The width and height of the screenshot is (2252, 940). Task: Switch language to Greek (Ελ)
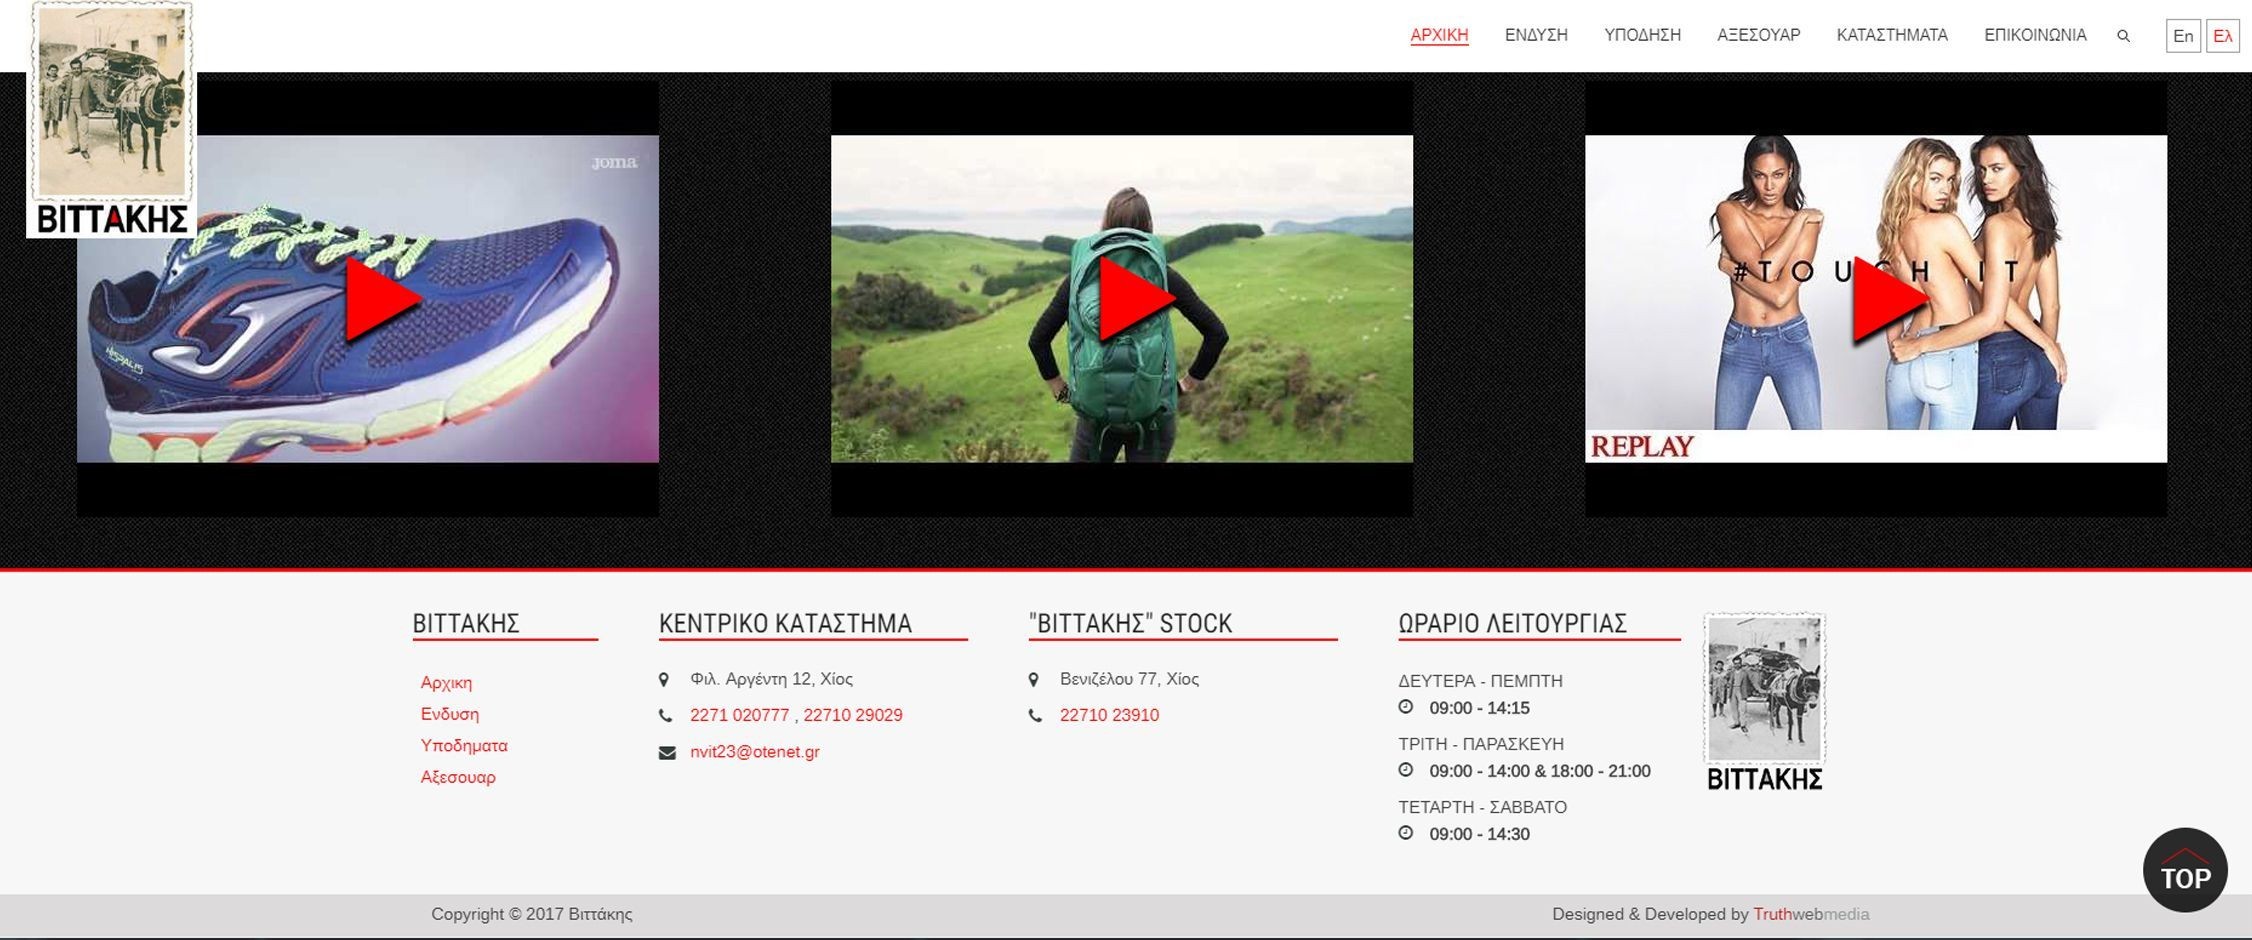coord(2222,36)
